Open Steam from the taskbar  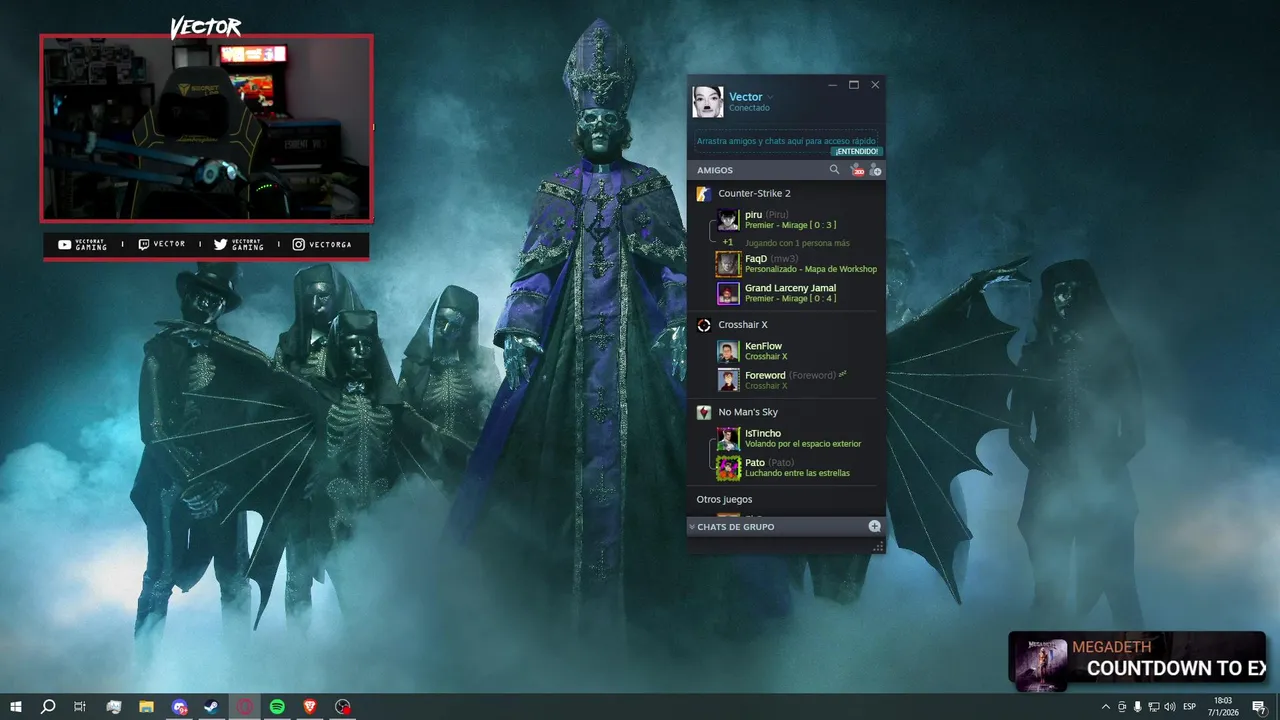pos(212,706)
